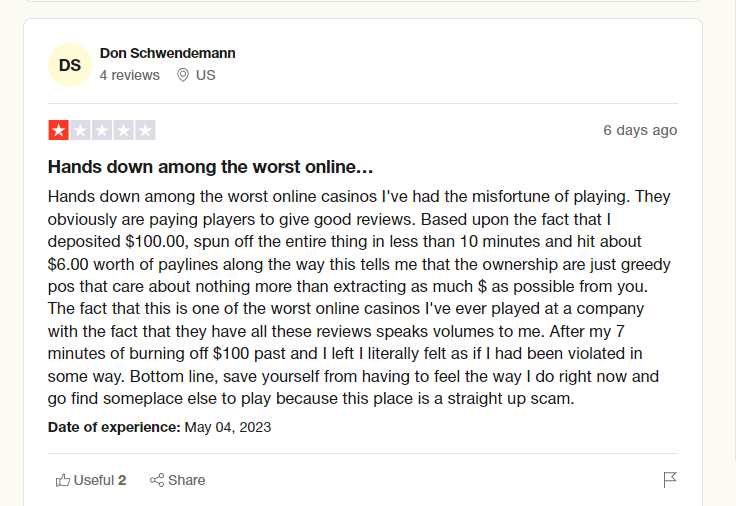Mark the review as Useful
The height and width of the screenshot is (506, 736).
pyautogui.click(x=91, y=480)
